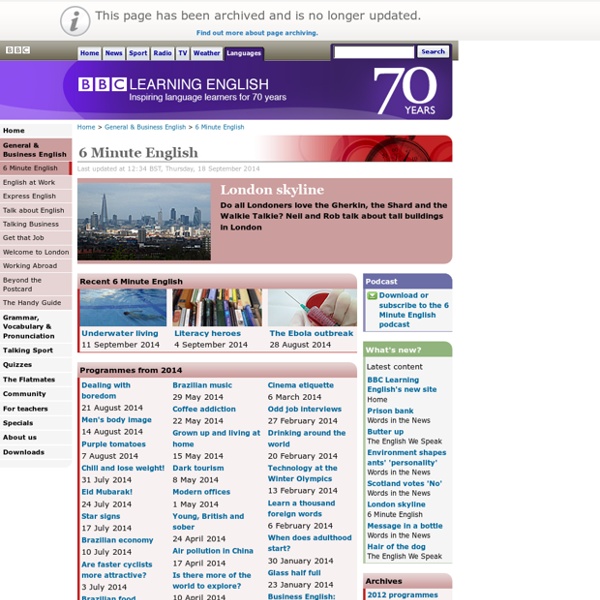Click the Search button
This screenshot has height=600, width=600.
point(433,52)
